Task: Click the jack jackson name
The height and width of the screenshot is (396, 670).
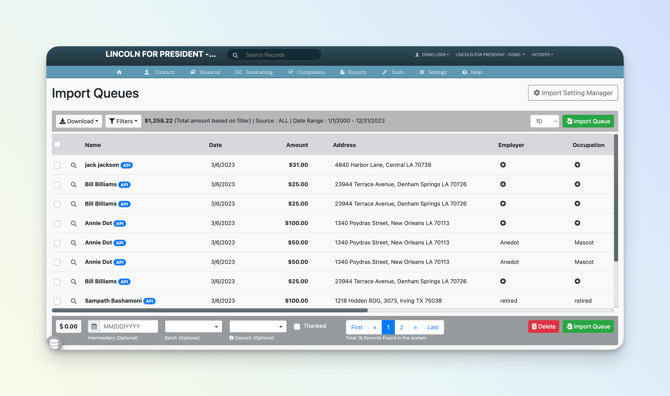Action: pyautogui.click(x=102, y=165)
